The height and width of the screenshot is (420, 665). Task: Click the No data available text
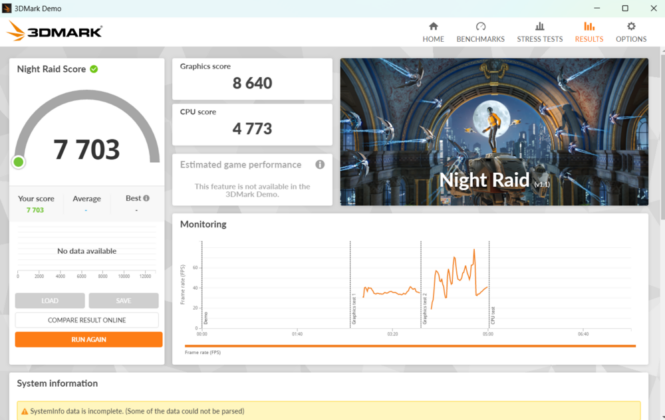87,251
